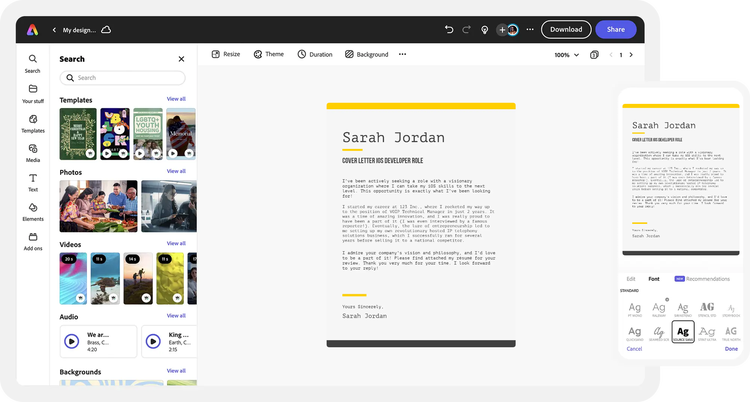This screenshot has height=402, width=750.
Task: Open the Search tool in the sidebar
Action: pyautogui.click(x=33, y=64)
